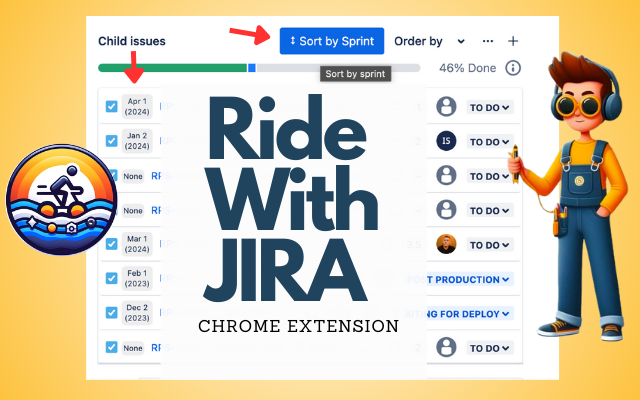Viewport: 640px width, 400px height.
Task: Open the three-dots more actions menu
Action: [488, 41]
